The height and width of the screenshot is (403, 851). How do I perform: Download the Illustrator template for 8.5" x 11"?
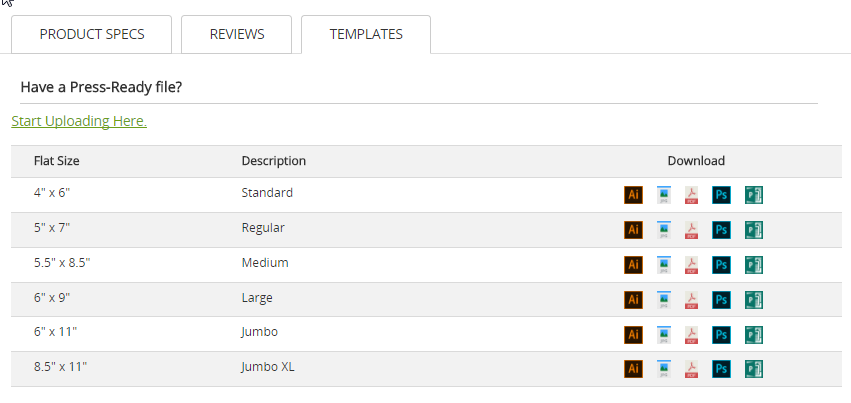point(633,369)
